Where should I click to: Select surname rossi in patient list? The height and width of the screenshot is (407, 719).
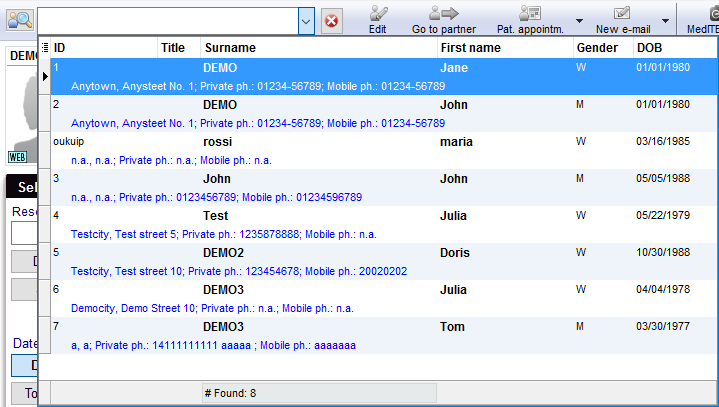pos(217,142)
